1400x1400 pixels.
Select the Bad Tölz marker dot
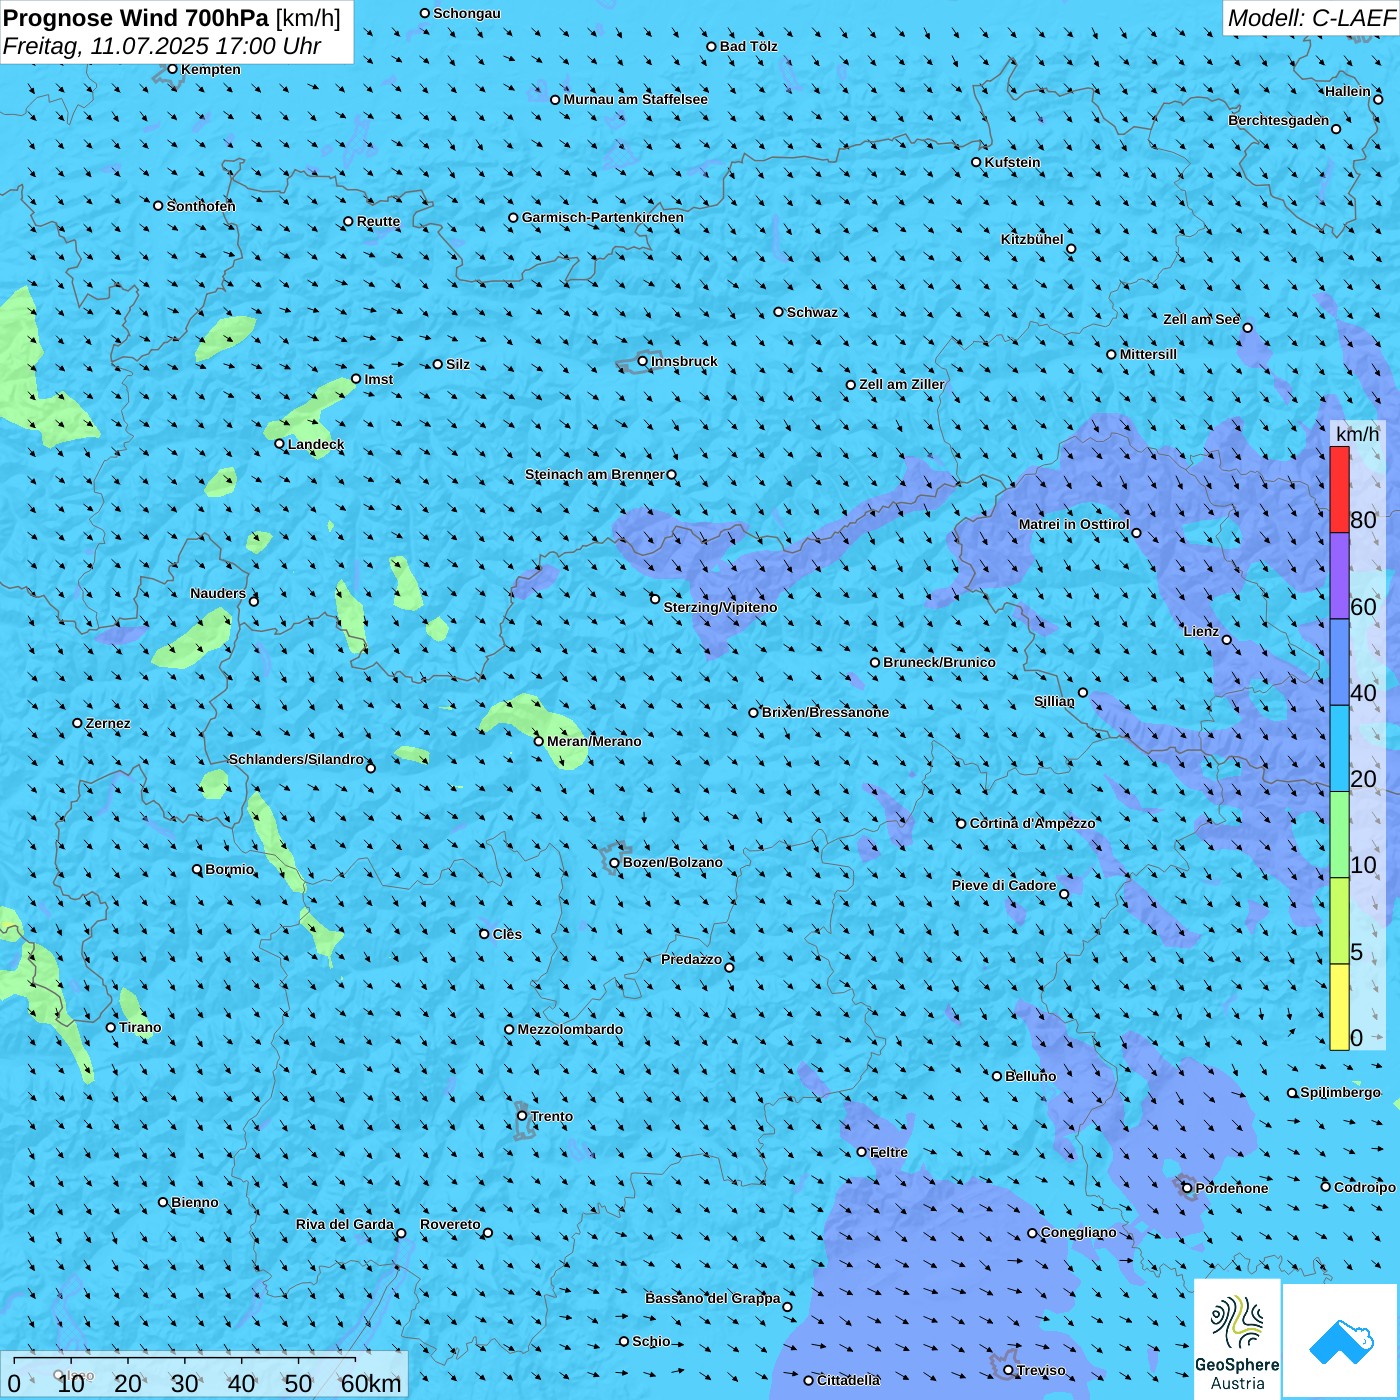pos(712,46)
